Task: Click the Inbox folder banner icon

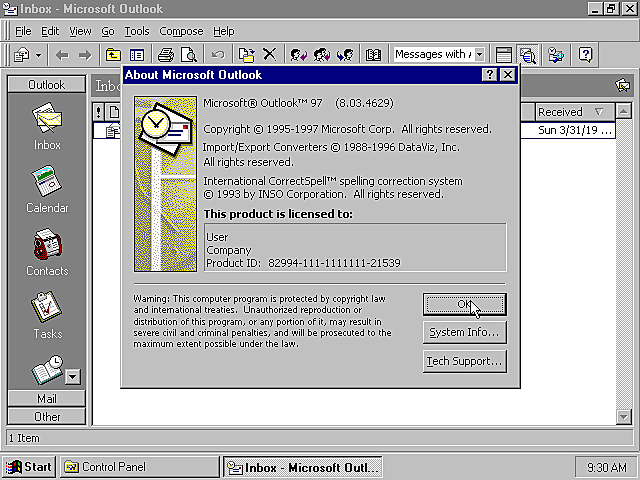Action: 622,85
